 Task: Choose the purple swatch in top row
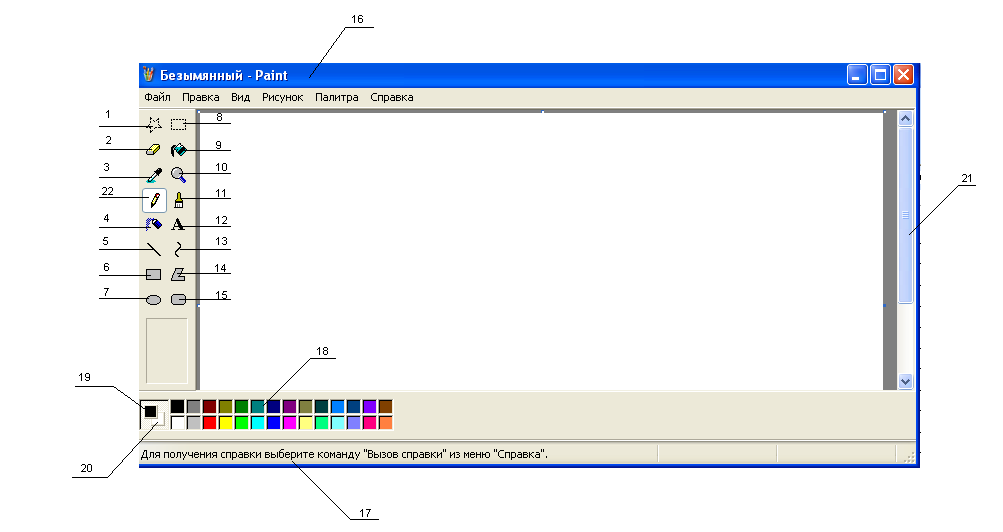pos(289,407)
